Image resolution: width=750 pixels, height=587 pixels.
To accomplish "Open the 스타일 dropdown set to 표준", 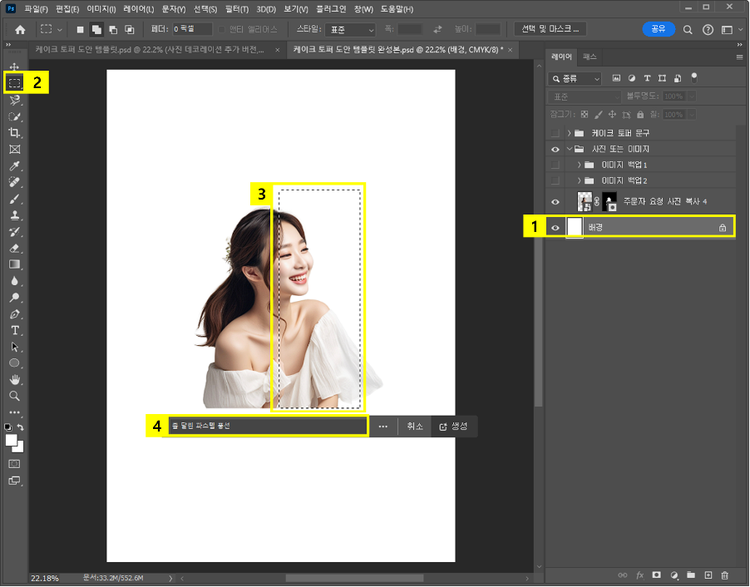I will click(x=350, y=30).
